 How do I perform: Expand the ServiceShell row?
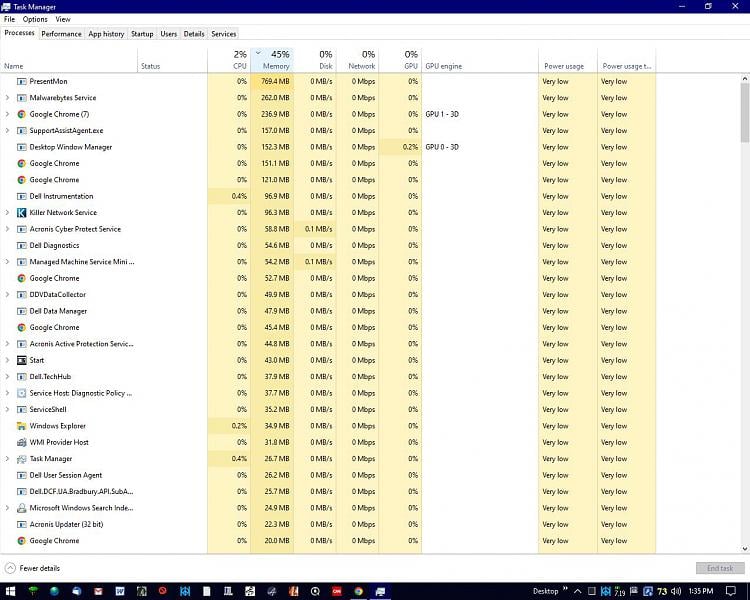tap(7, 410)
